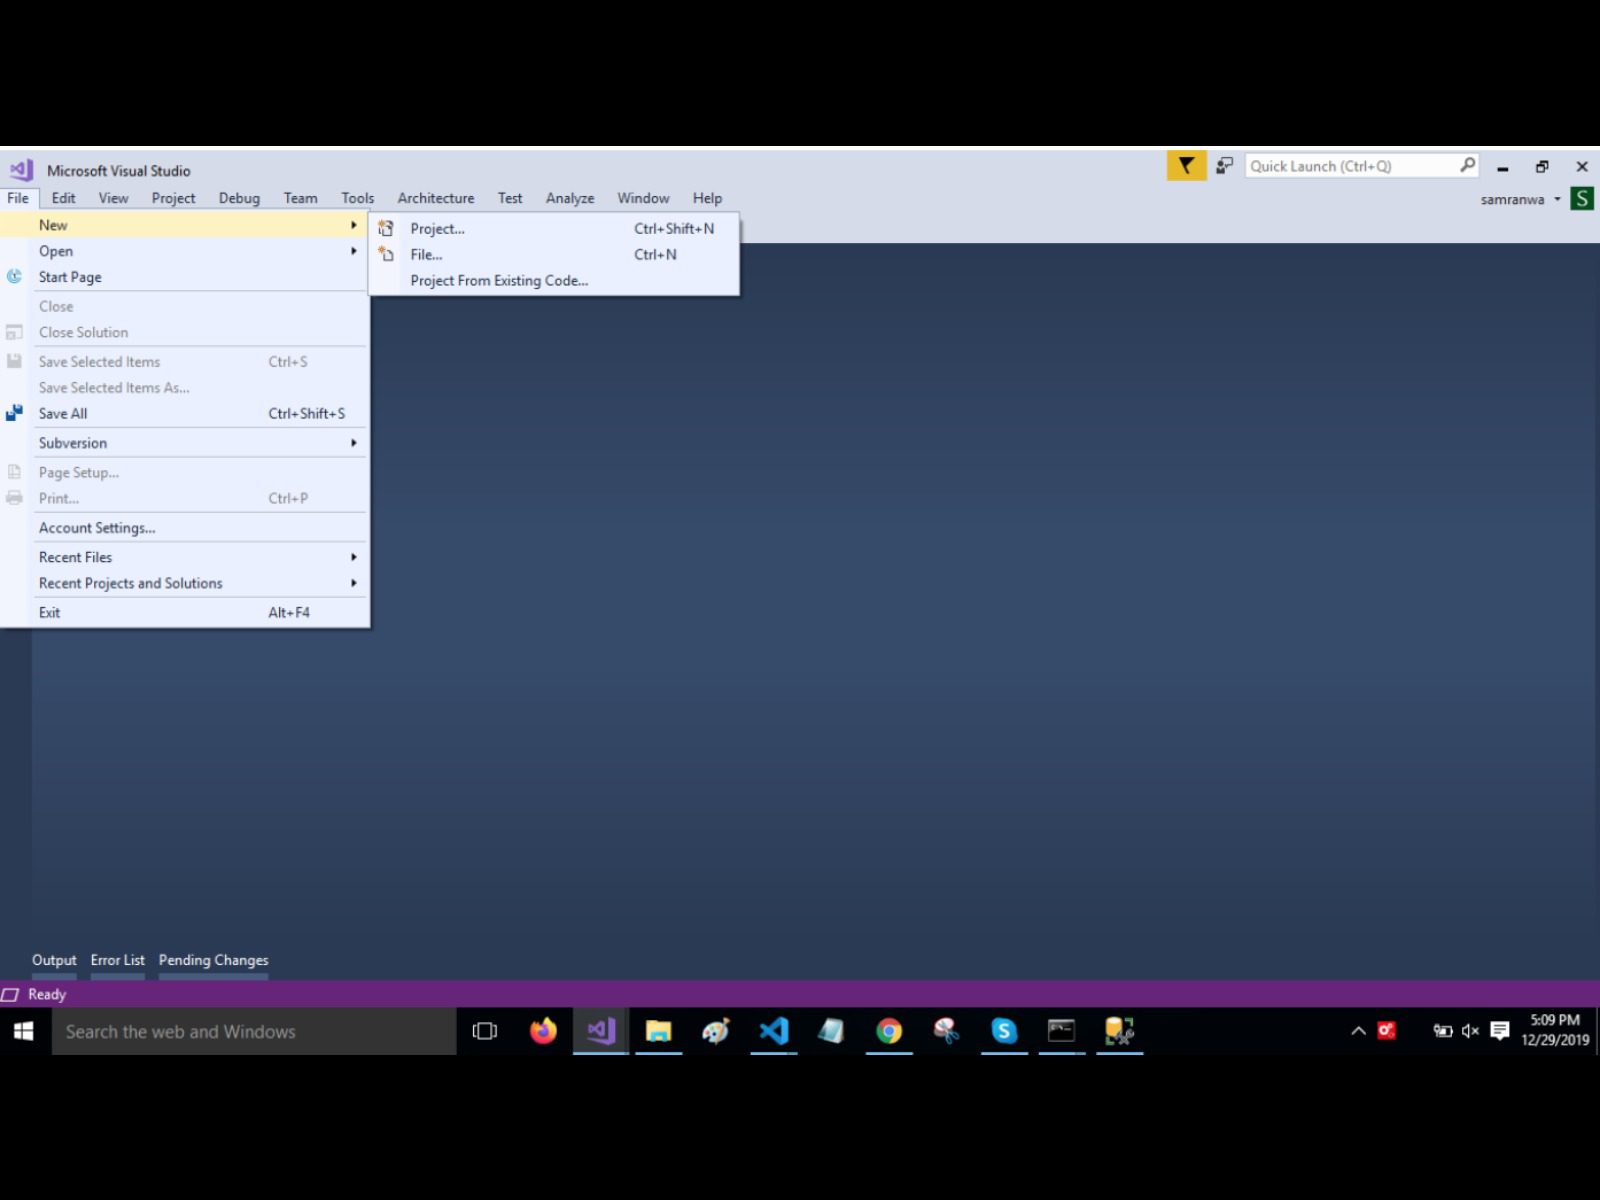Open the Edit menu

click(x=63, y=198)
